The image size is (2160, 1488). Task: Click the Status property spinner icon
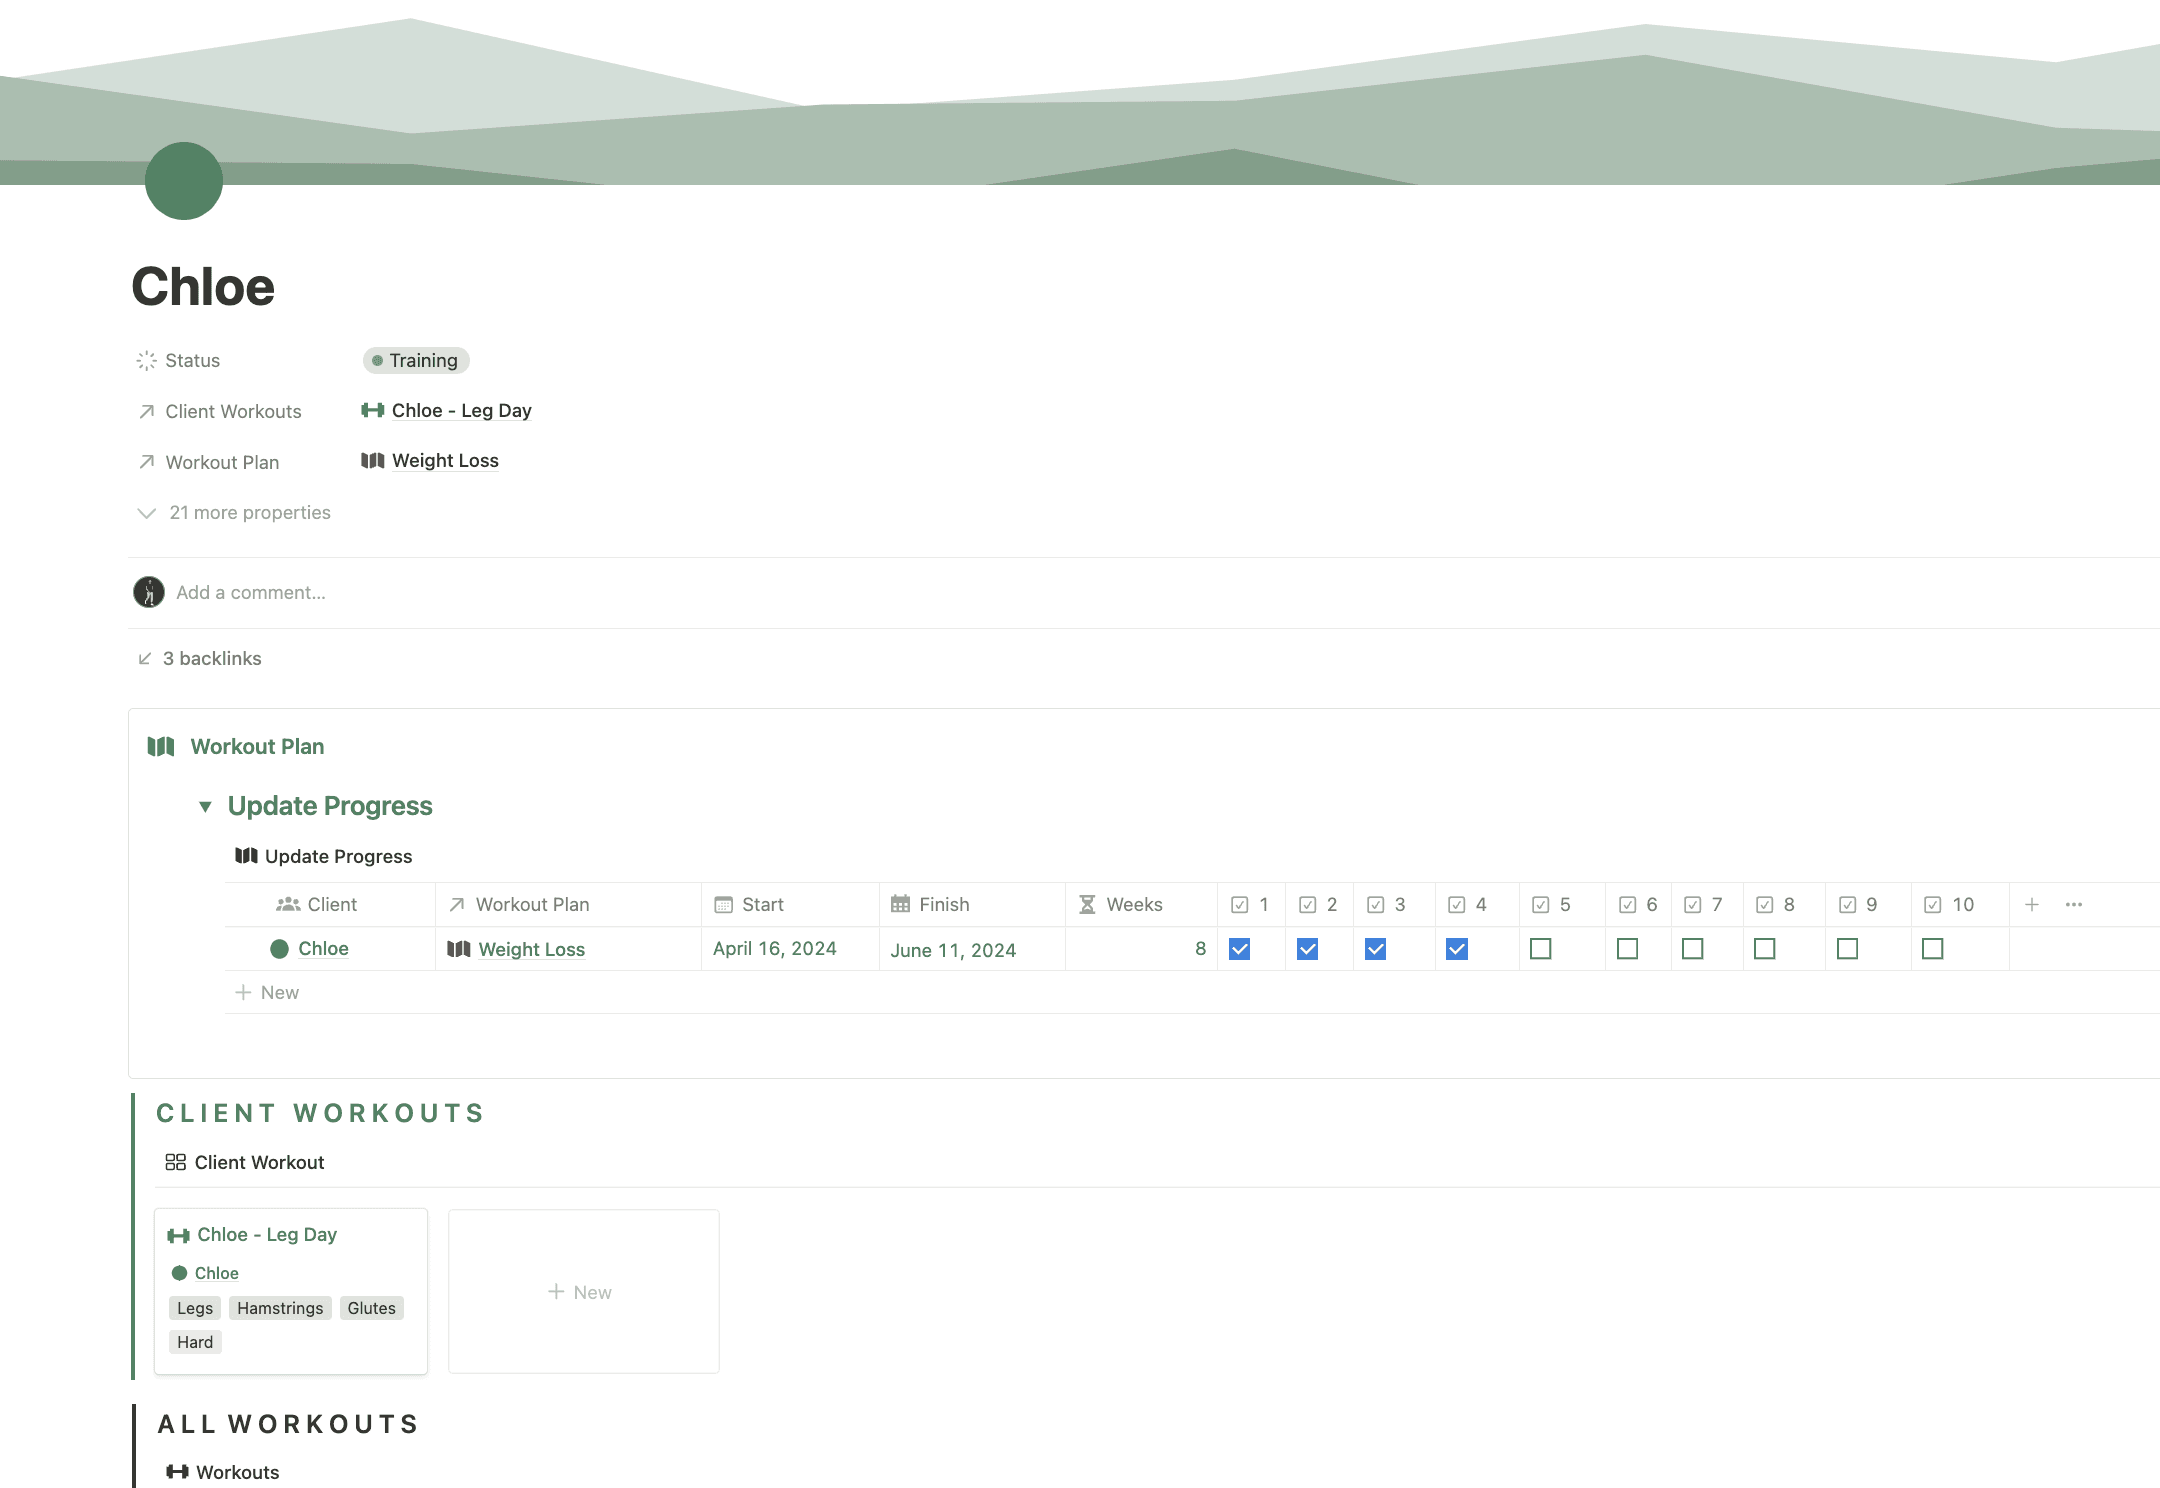click(x=147, y=361)
